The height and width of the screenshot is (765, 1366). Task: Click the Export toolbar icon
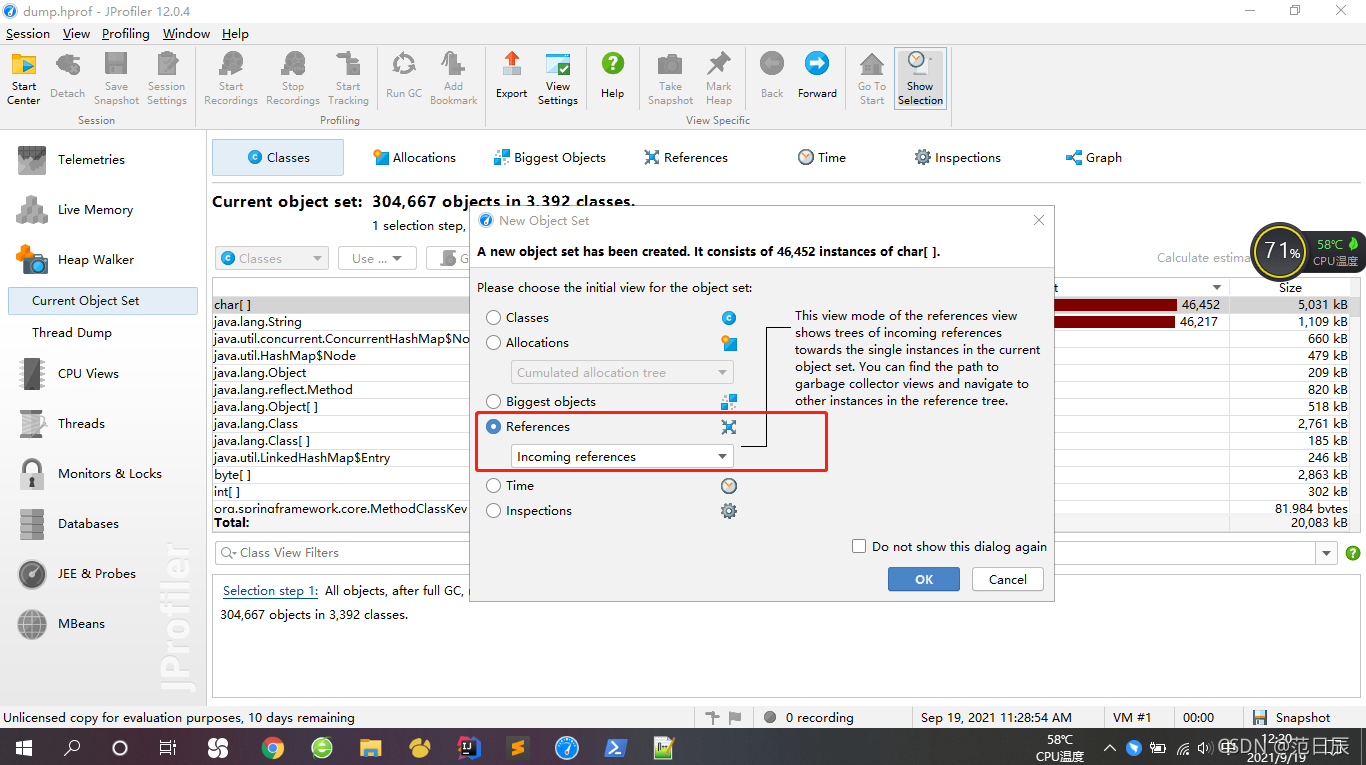pyautogui.click(x=511, y=78)
